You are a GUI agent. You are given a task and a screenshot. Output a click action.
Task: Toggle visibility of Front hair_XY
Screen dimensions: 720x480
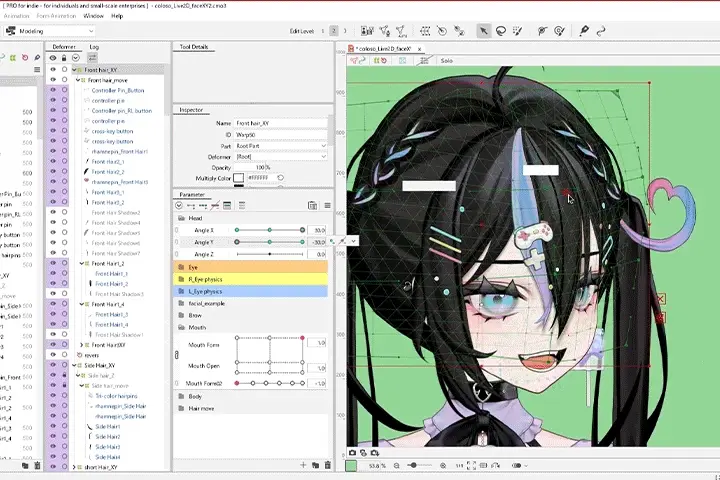pyautogui.click(x=53, y=70)
